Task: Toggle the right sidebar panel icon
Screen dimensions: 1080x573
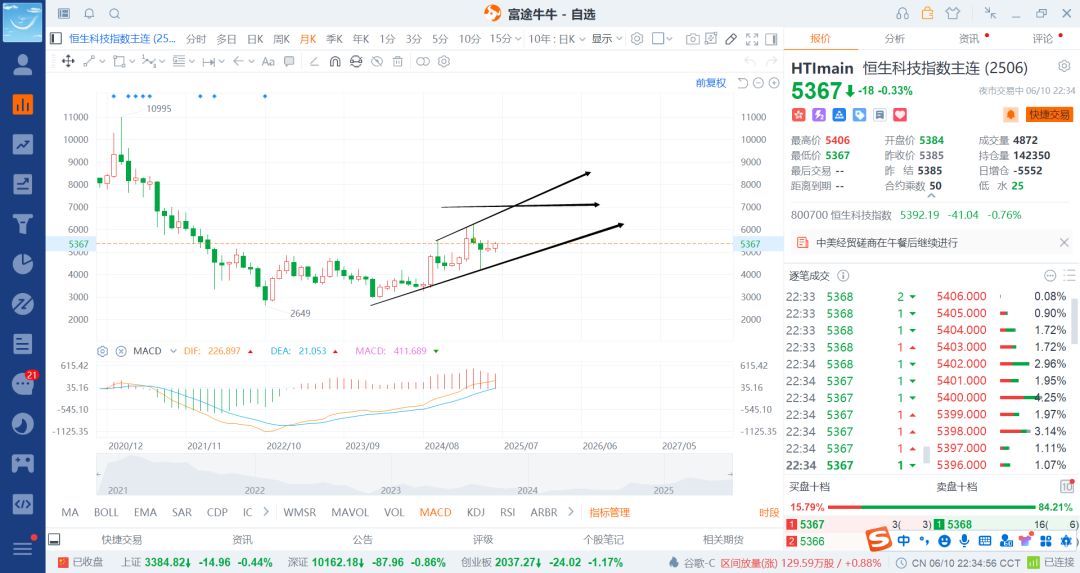Action: pyautogui.click(x=771, y=39)
